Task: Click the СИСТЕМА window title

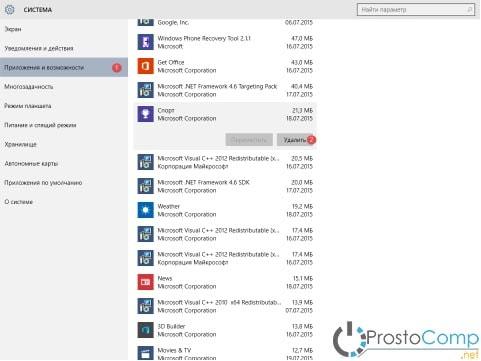Action: coord(38,10)
